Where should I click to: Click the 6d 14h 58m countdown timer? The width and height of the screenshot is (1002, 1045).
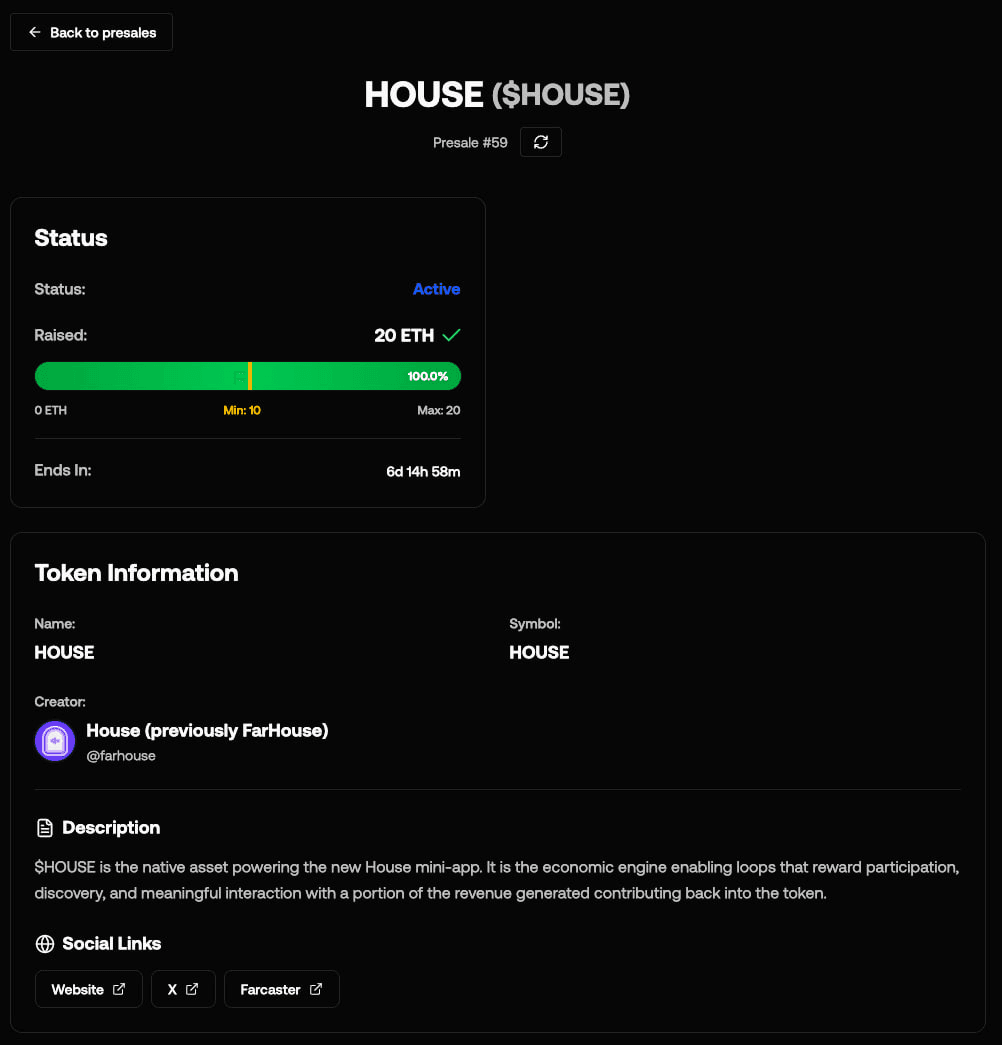[423, 471]
